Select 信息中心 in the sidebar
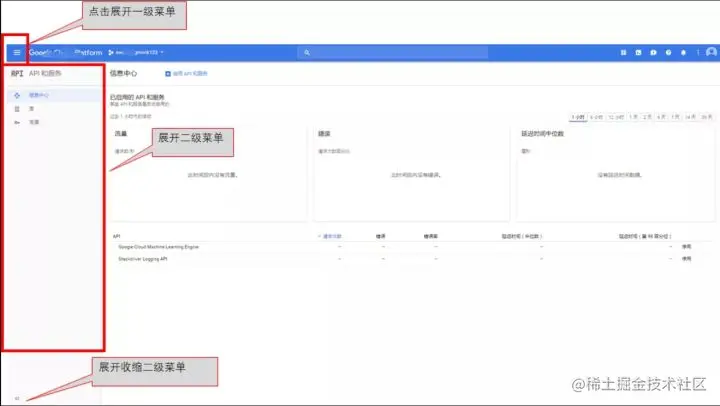 tap(55, 95)
